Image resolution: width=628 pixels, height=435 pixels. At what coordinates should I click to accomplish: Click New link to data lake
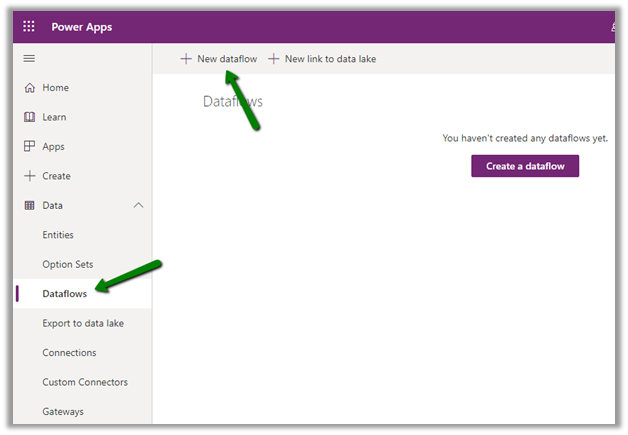[x=330, y=59]
